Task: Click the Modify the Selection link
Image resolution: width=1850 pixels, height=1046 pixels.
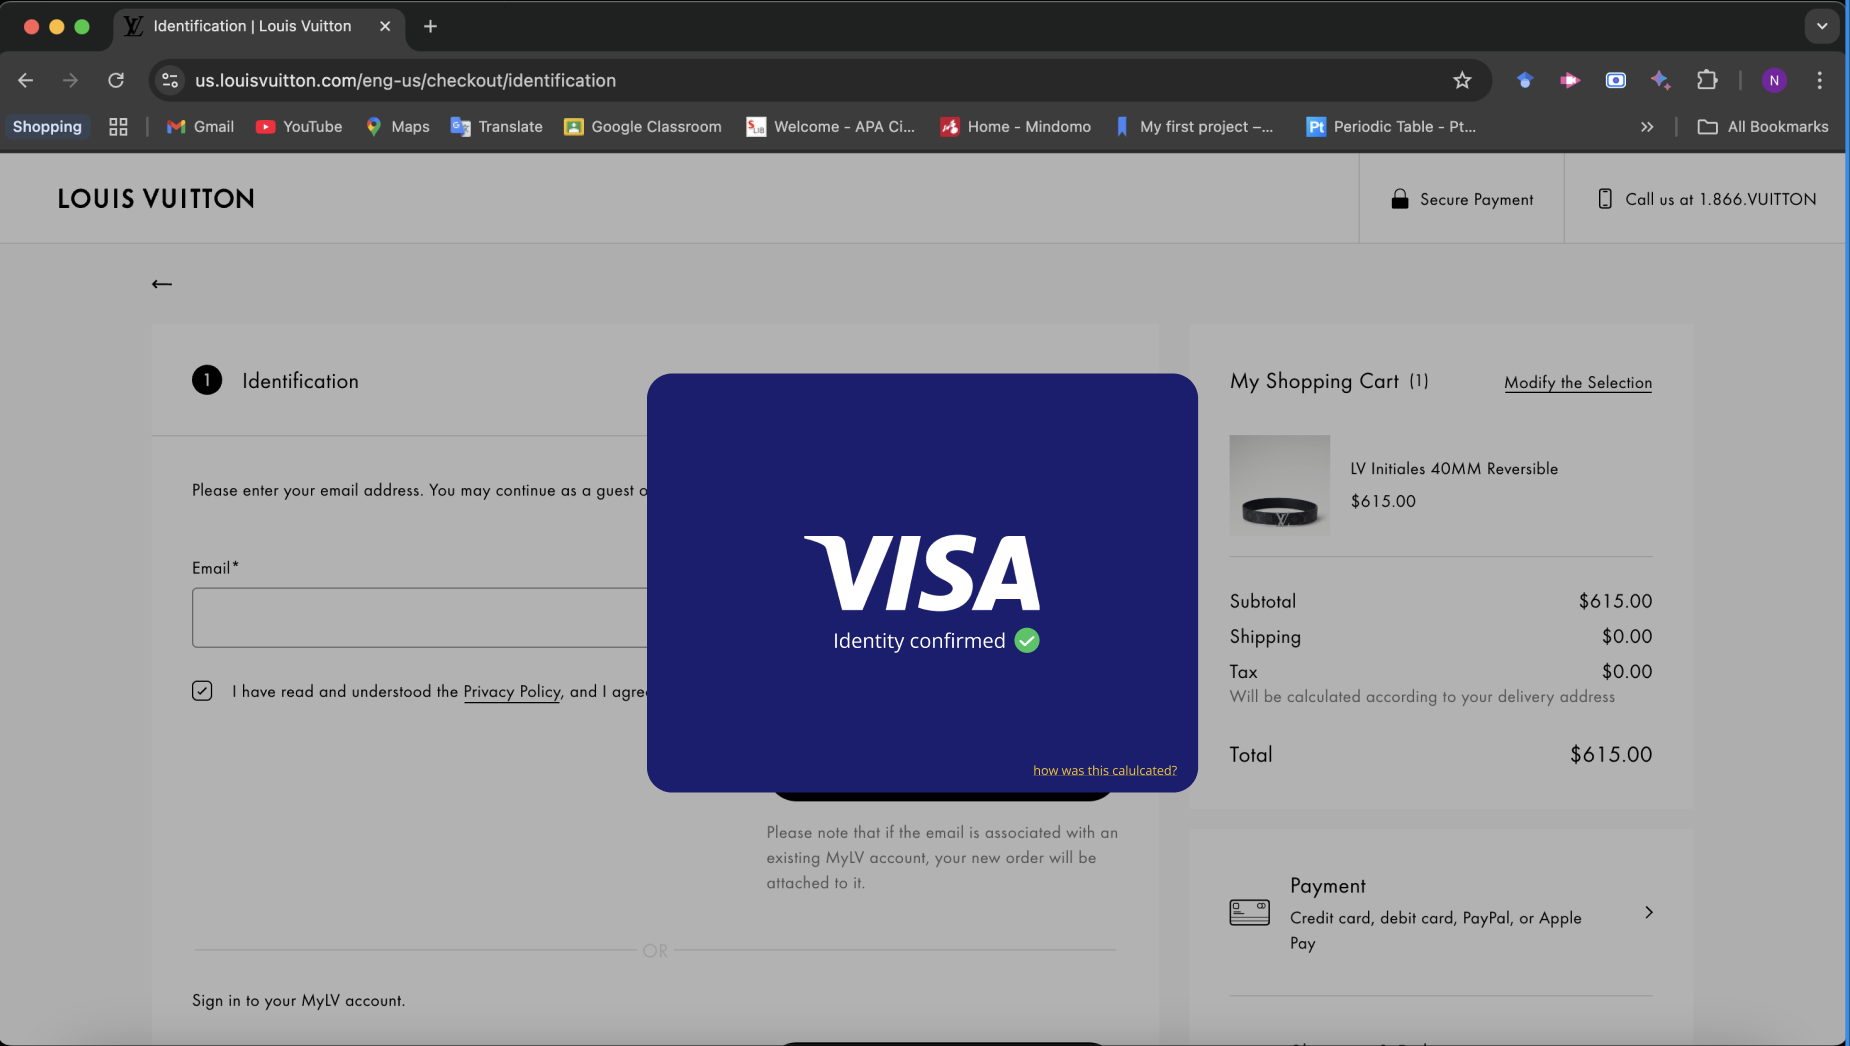Action: click(1578, 382)
